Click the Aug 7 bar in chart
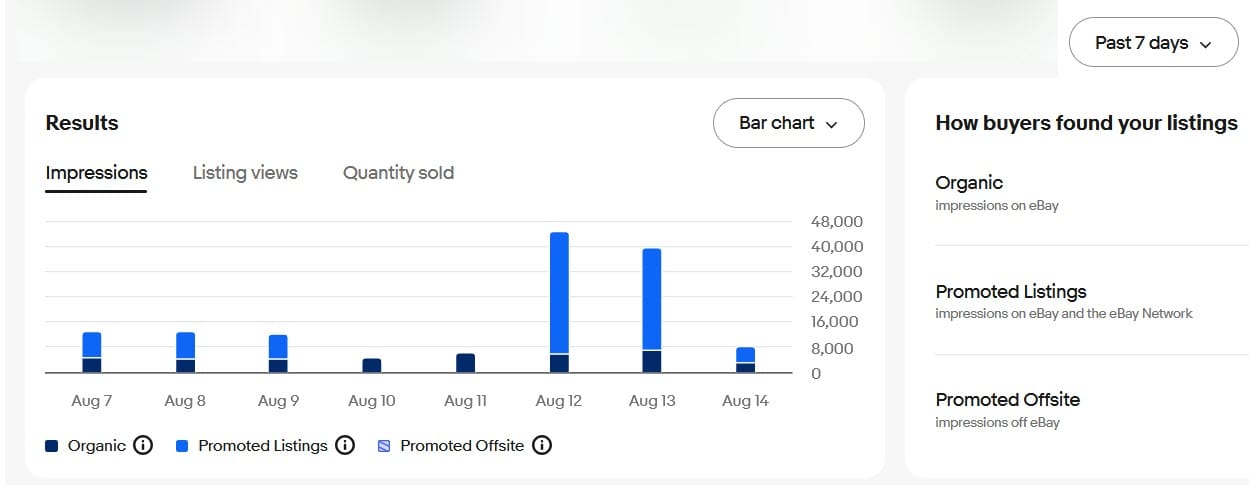 pyautogui.click(x=92, y=352)
